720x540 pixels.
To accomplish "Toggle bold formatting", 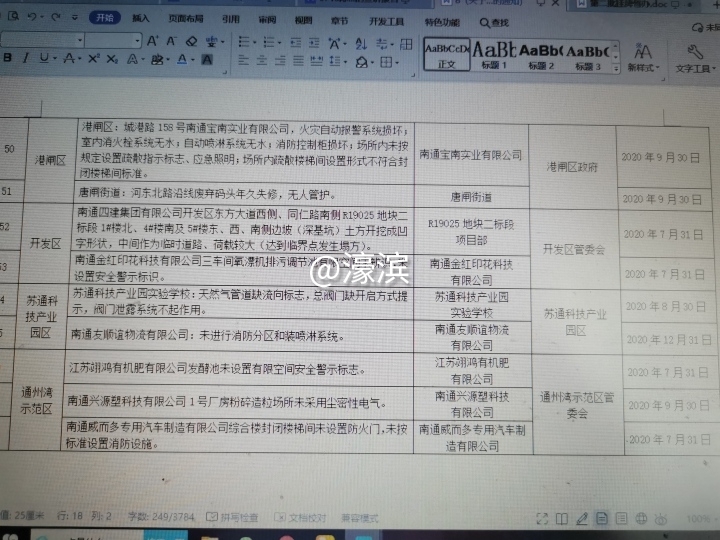I will (8, 59).
